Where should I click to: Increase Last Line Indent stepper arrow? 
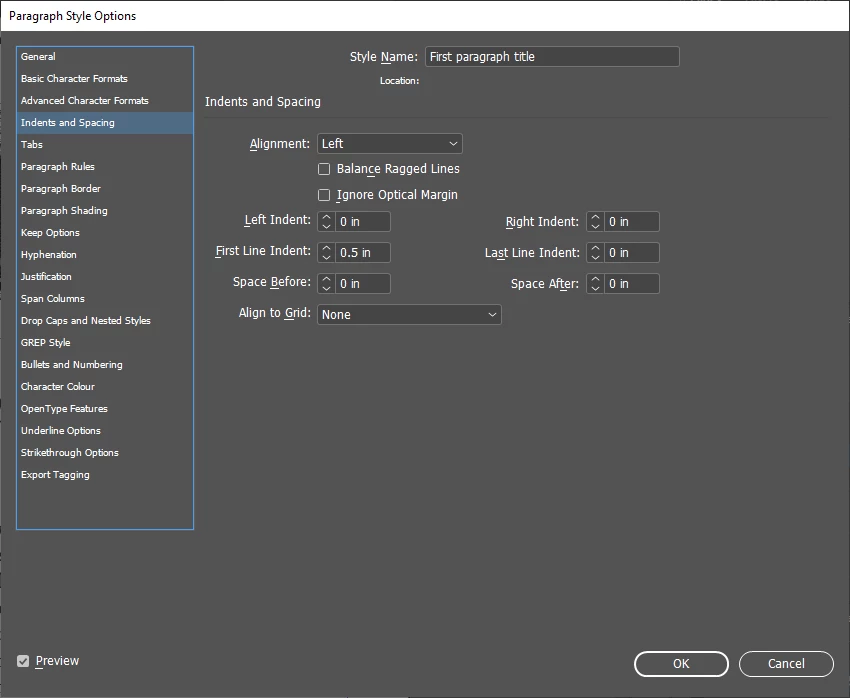pos(595,248)
